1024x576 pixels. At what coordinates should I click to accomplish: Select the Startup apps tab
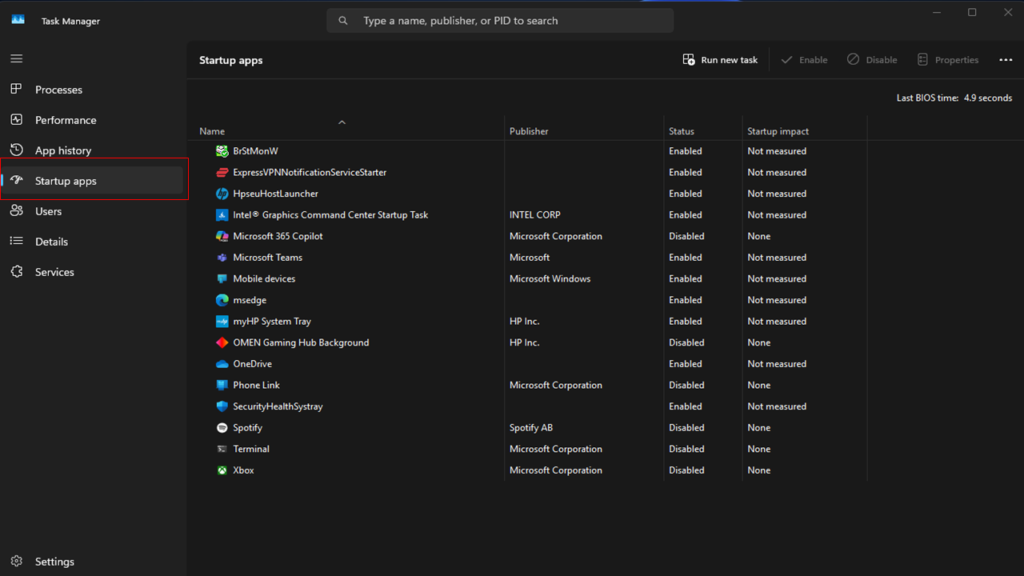[x=93, y=181]
